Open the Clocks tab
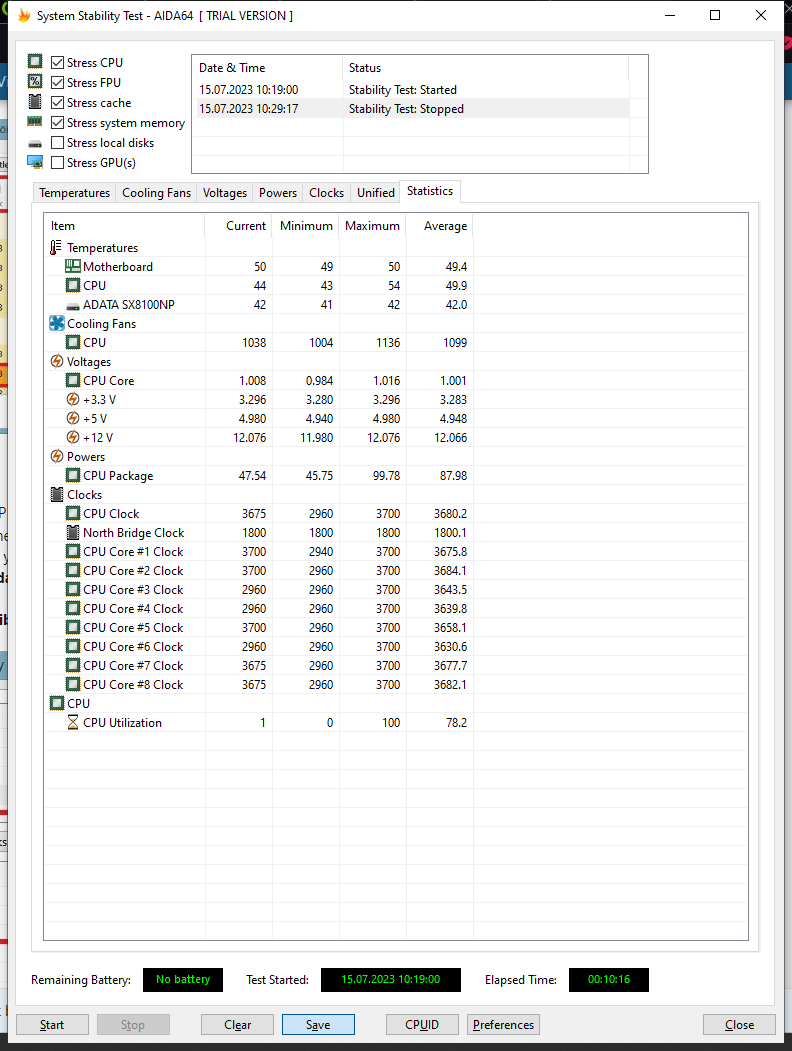The width and height of the screenshot is (792, 1051). [326, 193]
